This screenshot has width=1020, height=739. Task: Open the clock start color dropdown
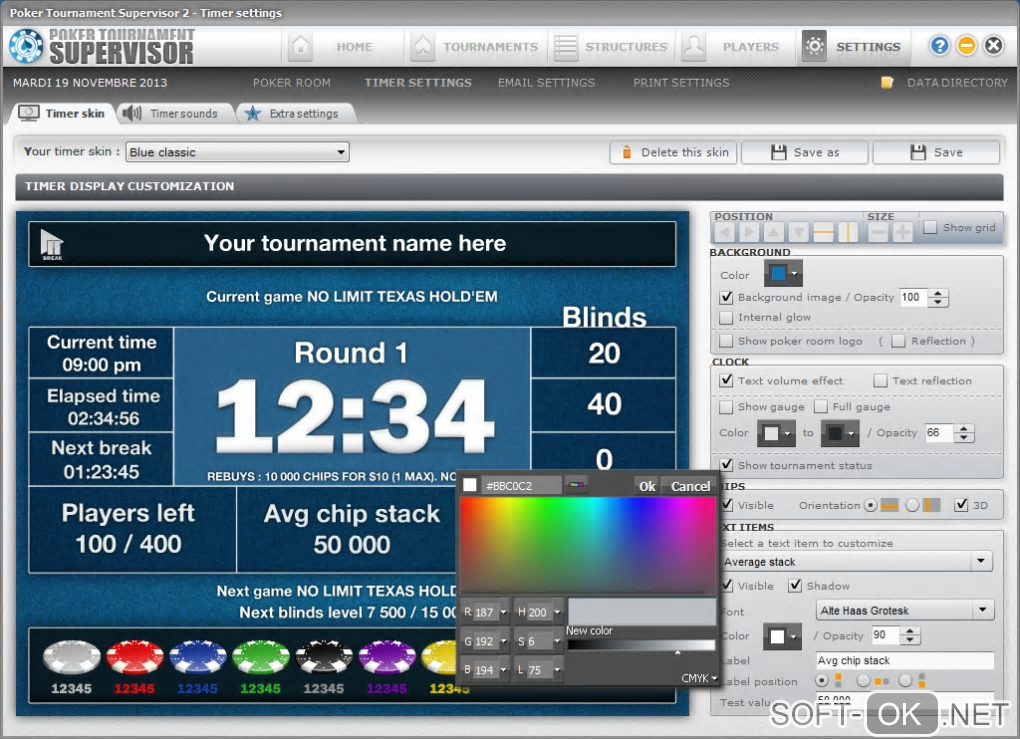pos(776,433)
